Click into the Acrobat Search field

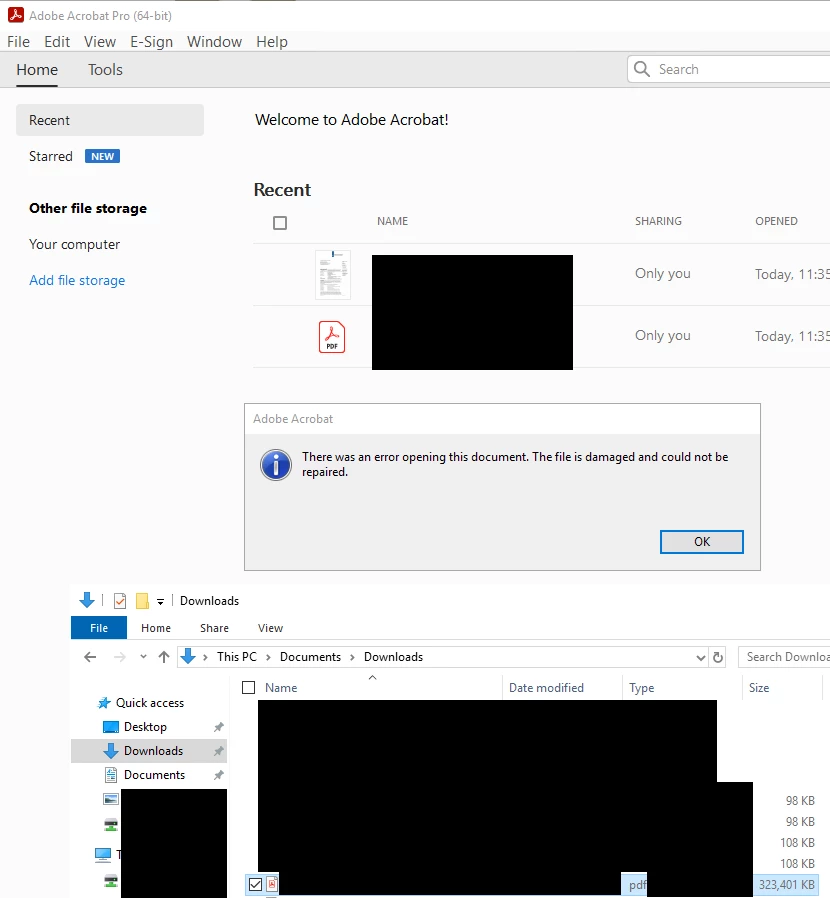coord(728,69)
